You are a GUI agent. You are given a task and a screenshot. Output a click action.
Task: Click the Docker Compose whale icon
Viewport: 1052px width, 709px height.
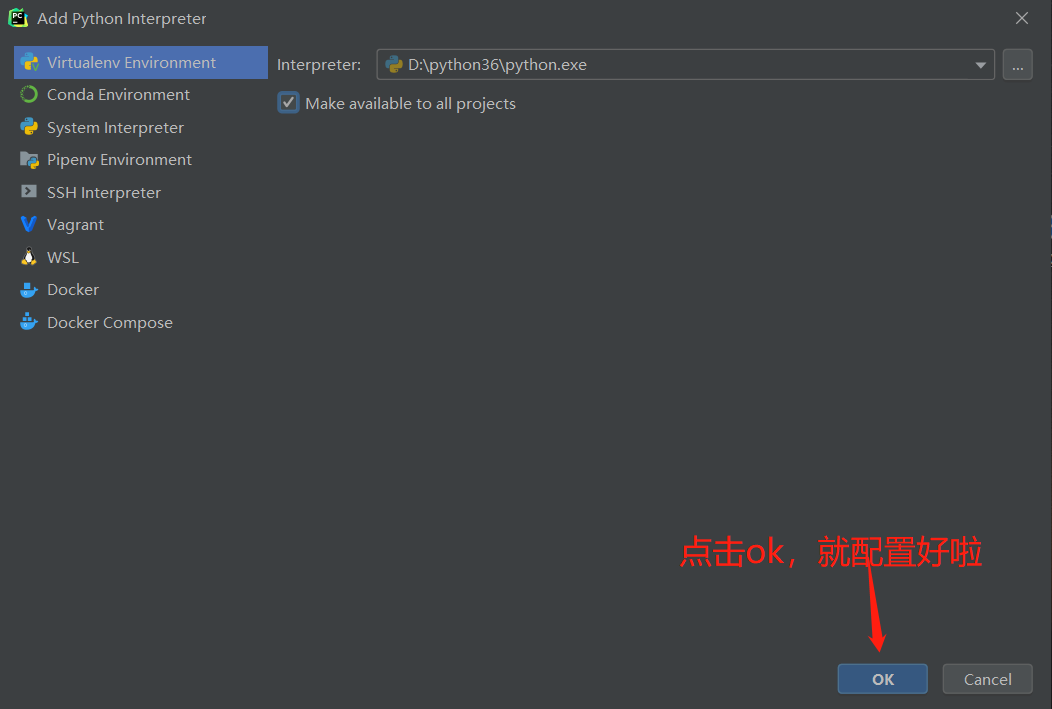pyautogui.click(x=29, y=322)
